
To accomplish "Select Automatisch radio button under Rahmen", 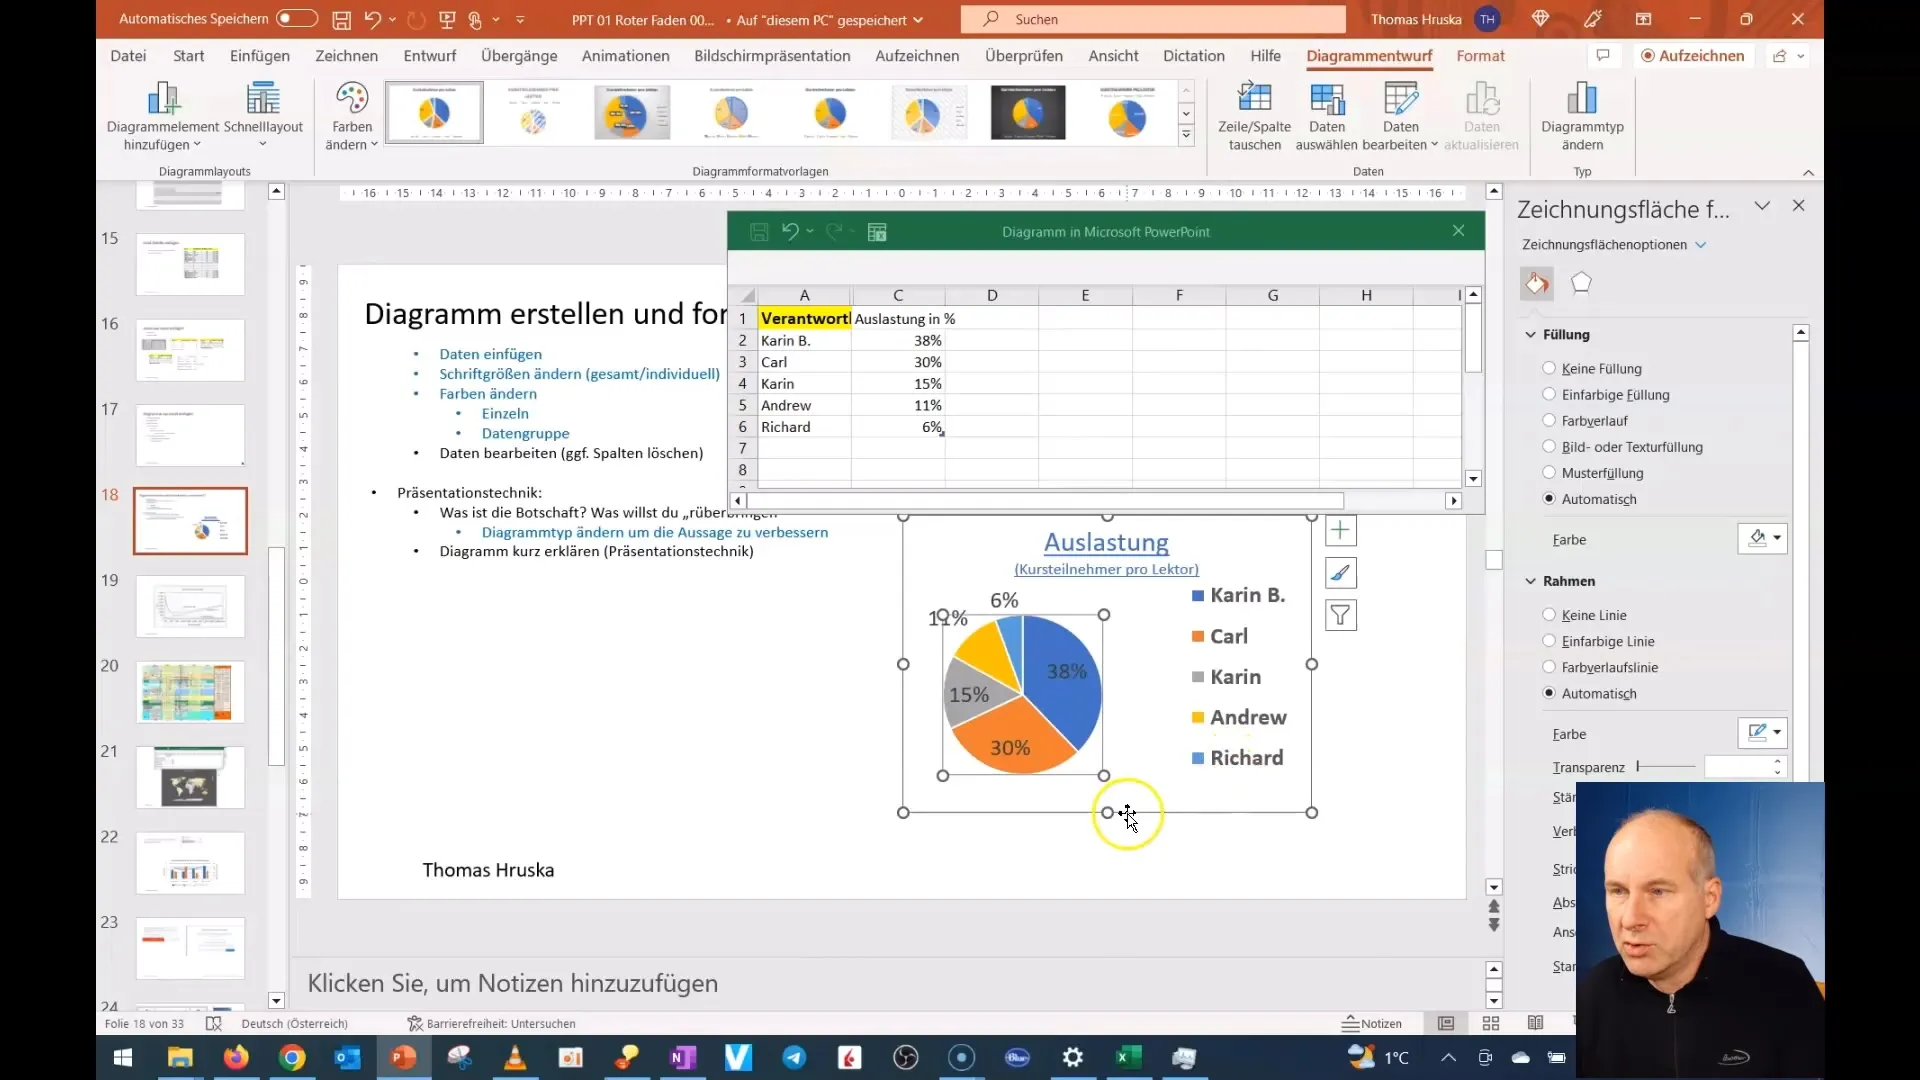I will (x=1549, y=692).
